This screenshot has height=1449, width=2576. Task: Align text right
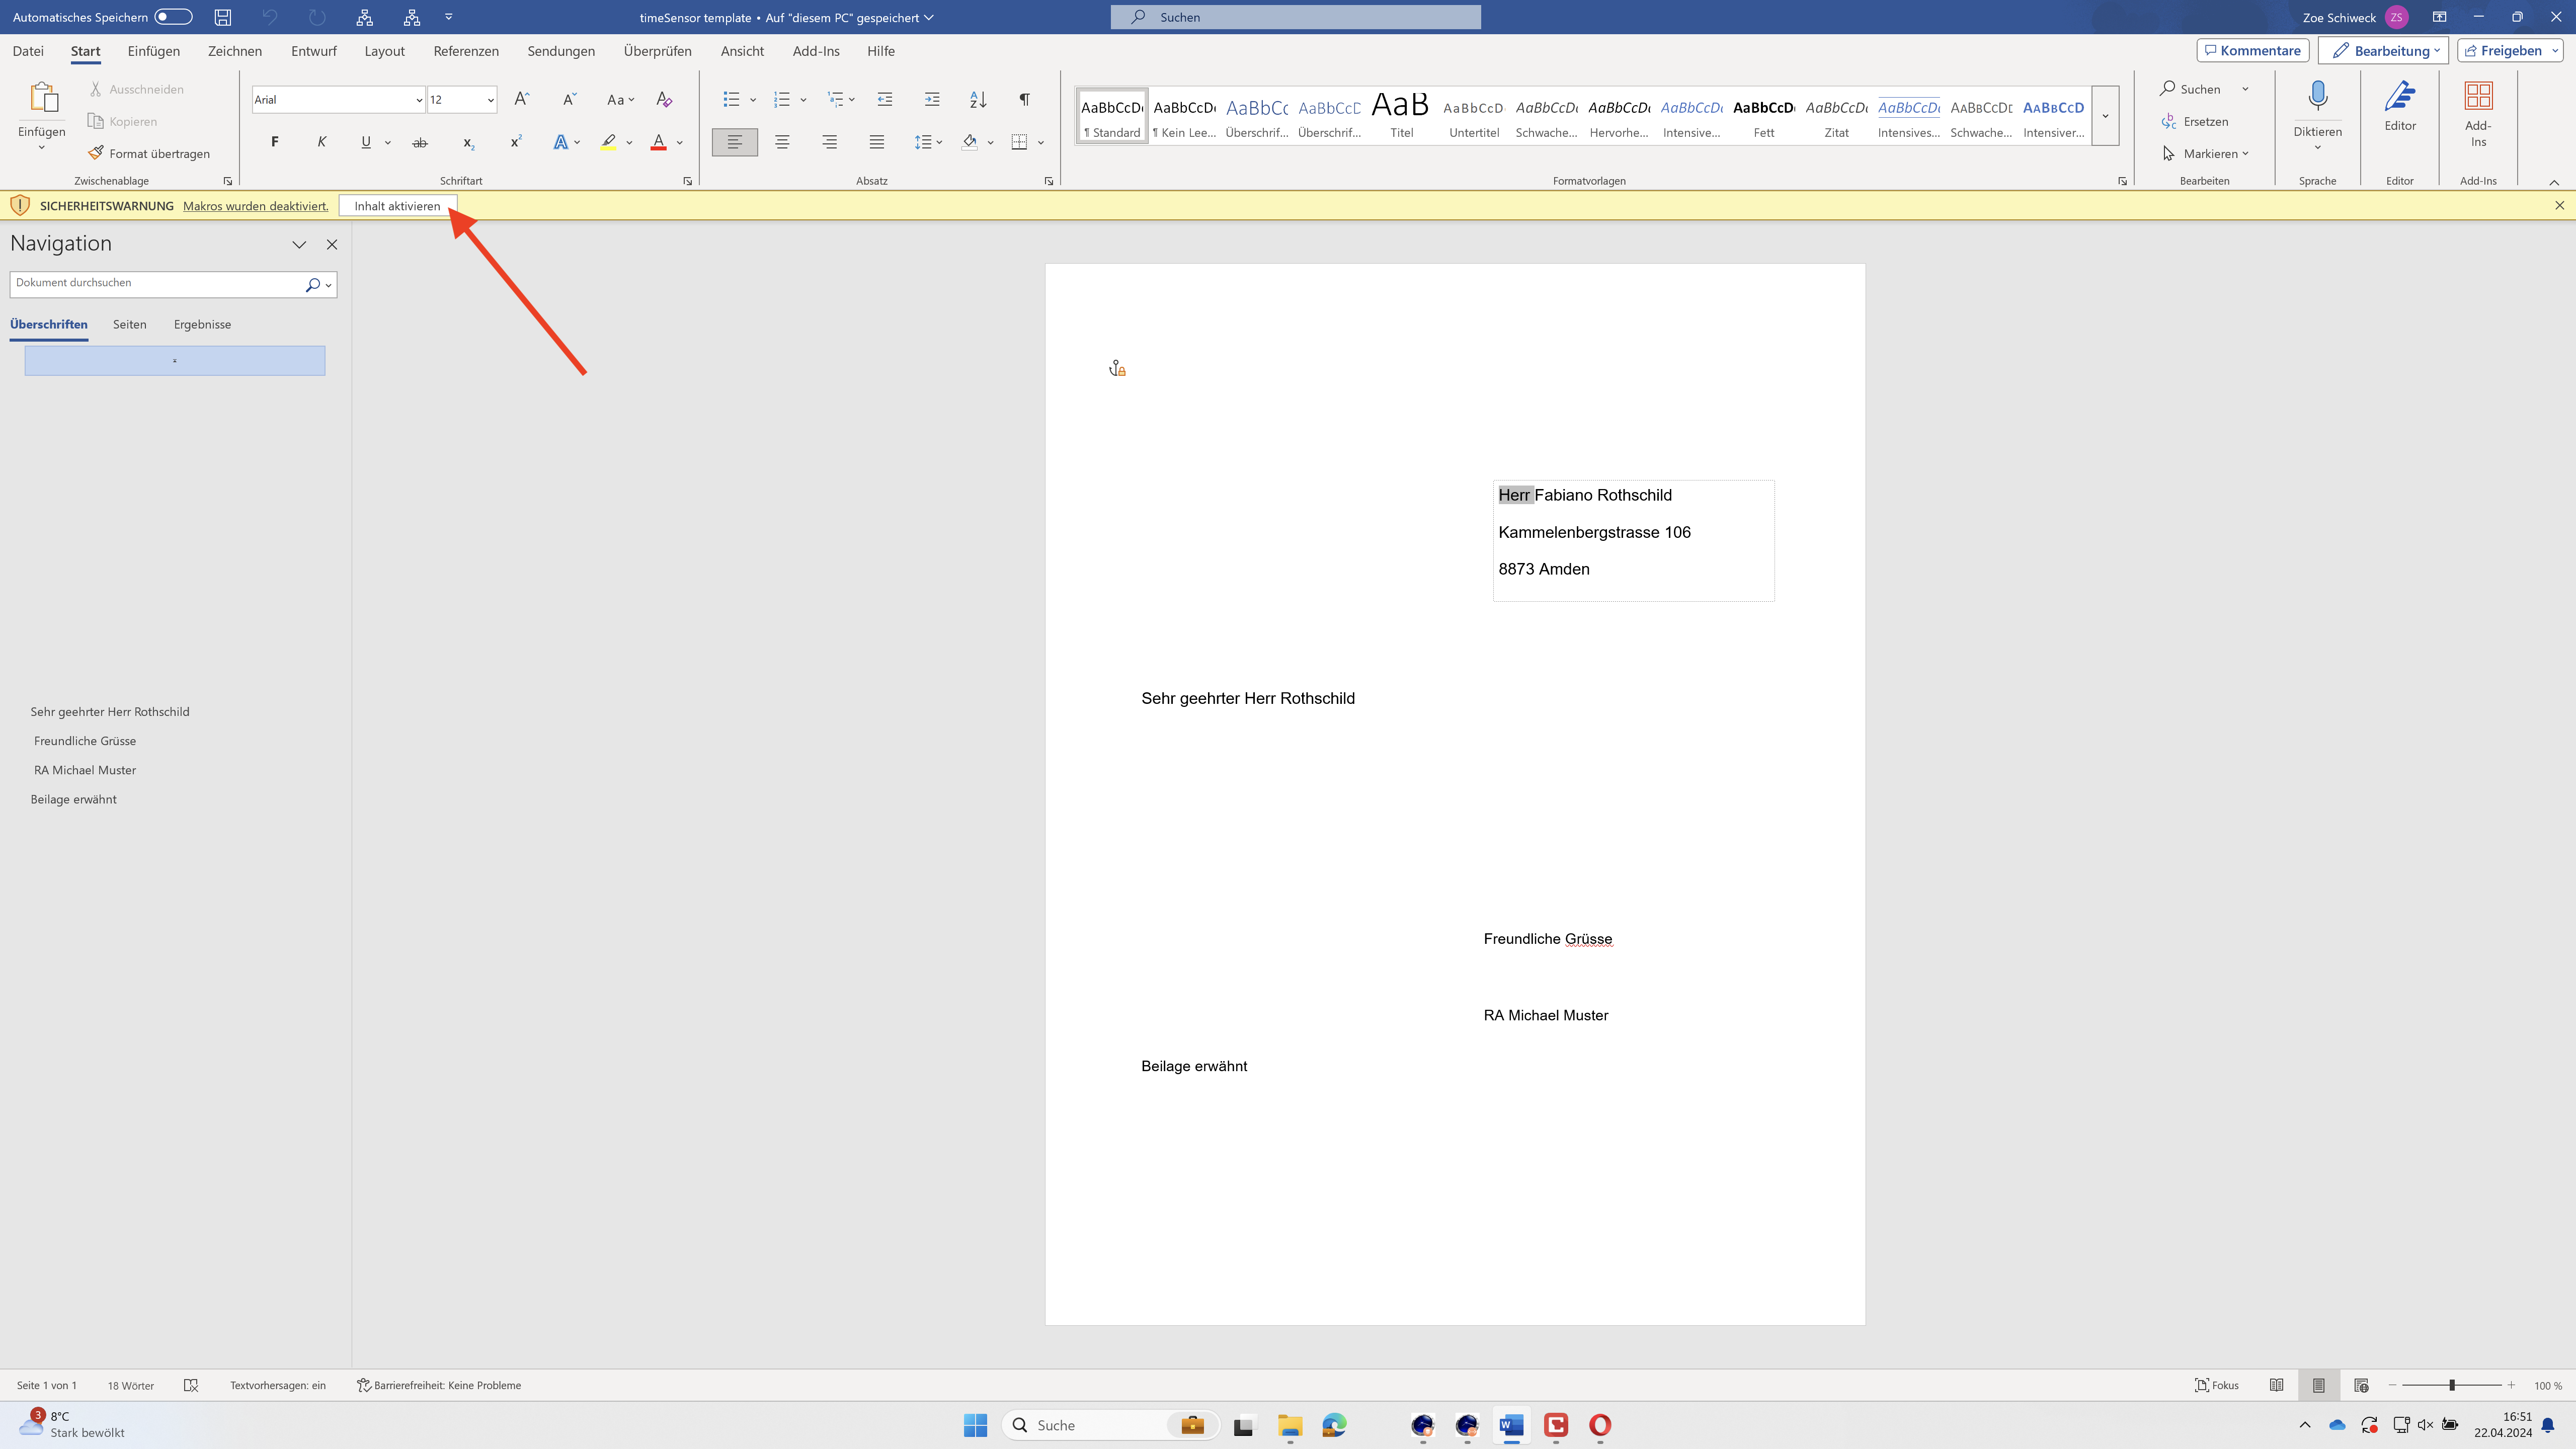pos(829,142)
